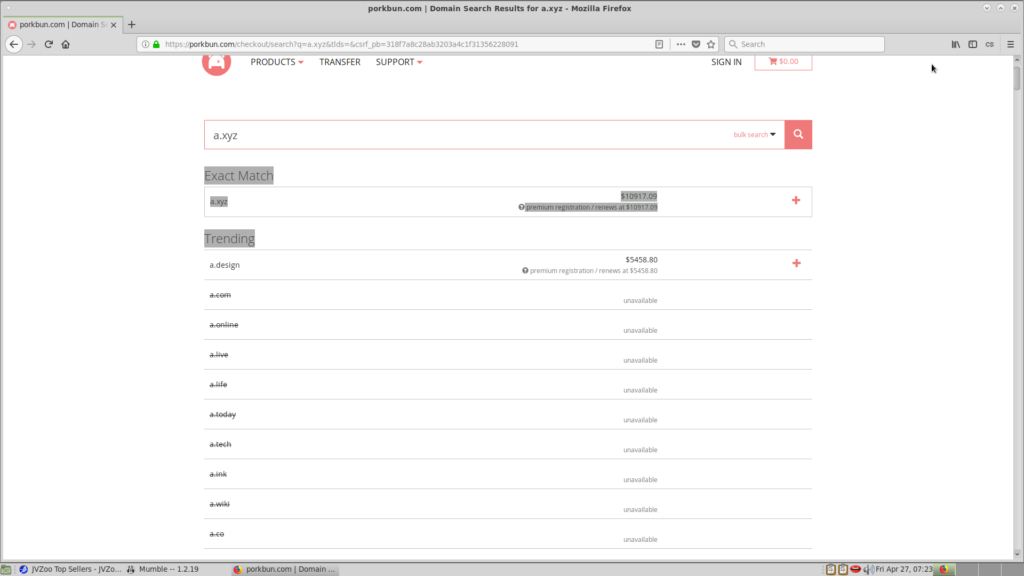Toggle the Firefox sidebar icon
The image size is (1024, 576).
[972, 44]
